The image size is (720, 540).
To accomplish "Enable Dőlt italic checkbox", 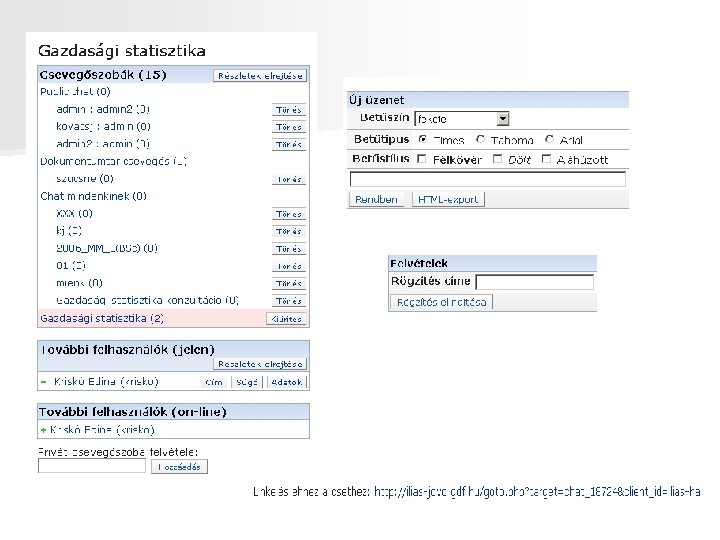I will point(497,159).
